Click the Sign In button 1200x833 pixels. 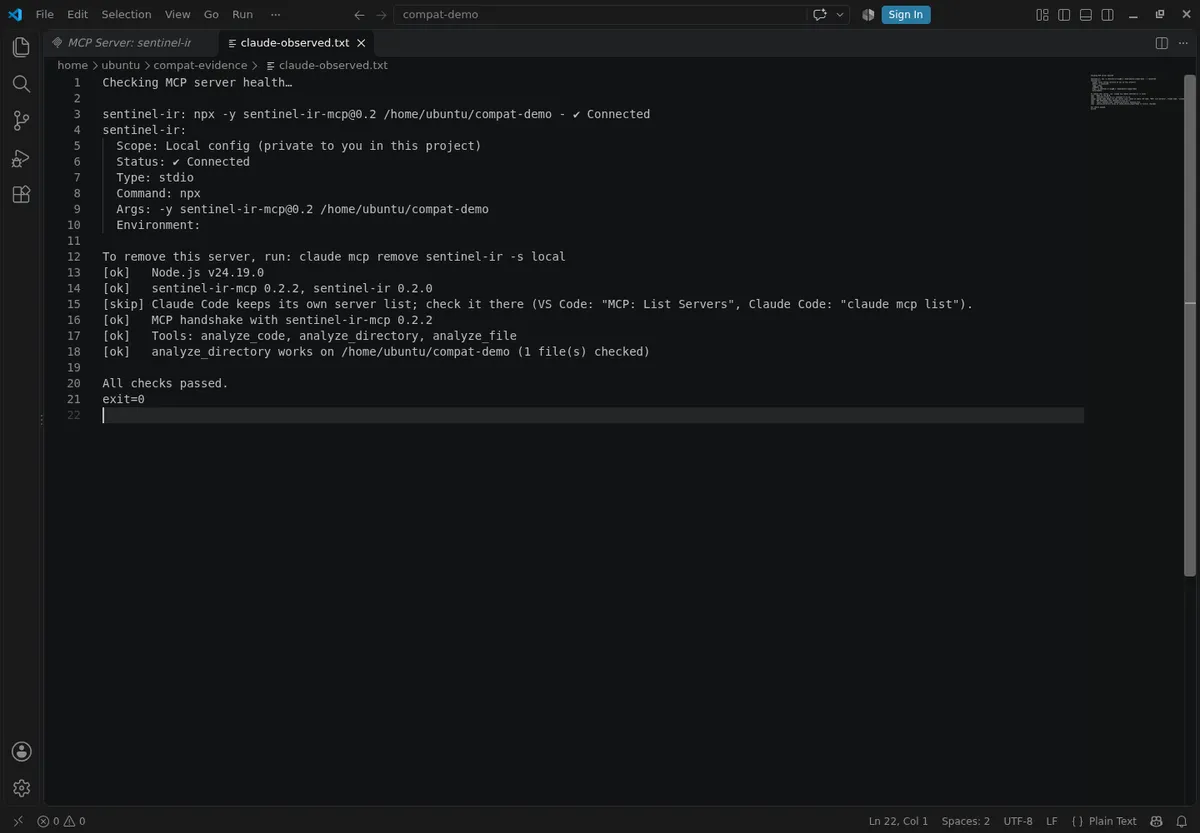(x=906, y=15)
